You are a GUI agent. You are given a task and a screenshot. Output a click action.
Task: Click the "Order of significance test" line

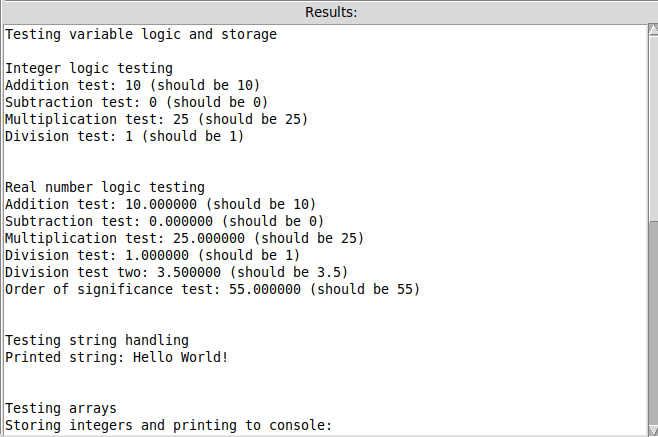(x=213, y=289)
